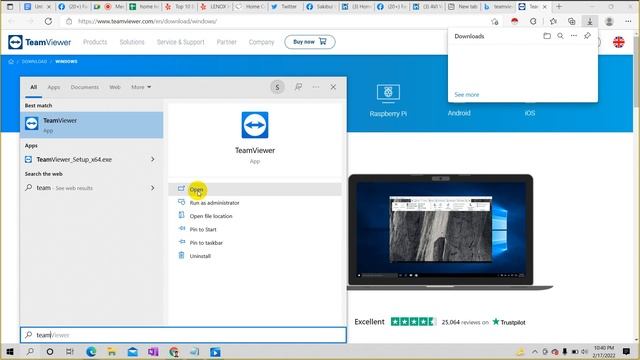Select the iOS platform link

[x=529, y=113]
